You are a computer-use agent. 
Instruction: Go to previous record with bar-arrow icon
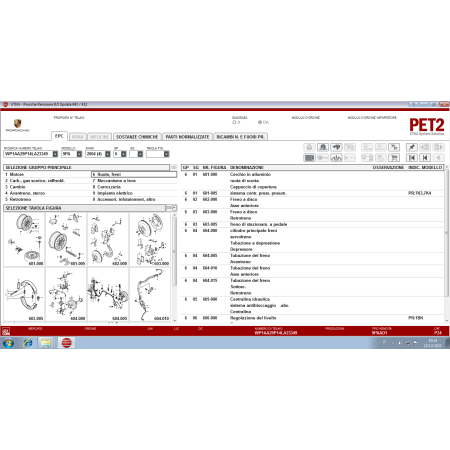(425, 158)
